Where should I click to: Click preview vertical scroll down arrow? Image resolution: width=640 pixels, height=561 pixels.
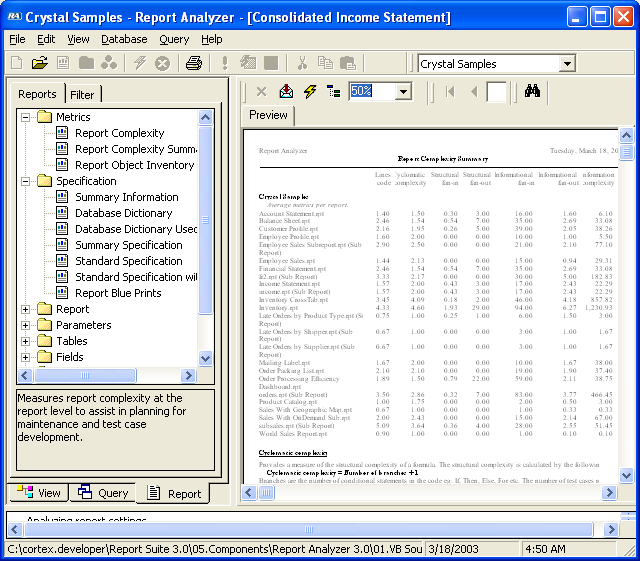click(x=626, y=475)
